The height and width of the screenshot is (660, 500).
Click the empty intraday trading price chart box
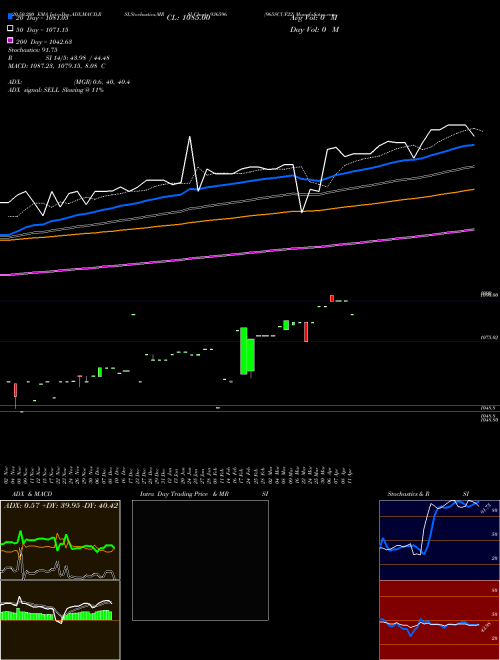point(200,560)
